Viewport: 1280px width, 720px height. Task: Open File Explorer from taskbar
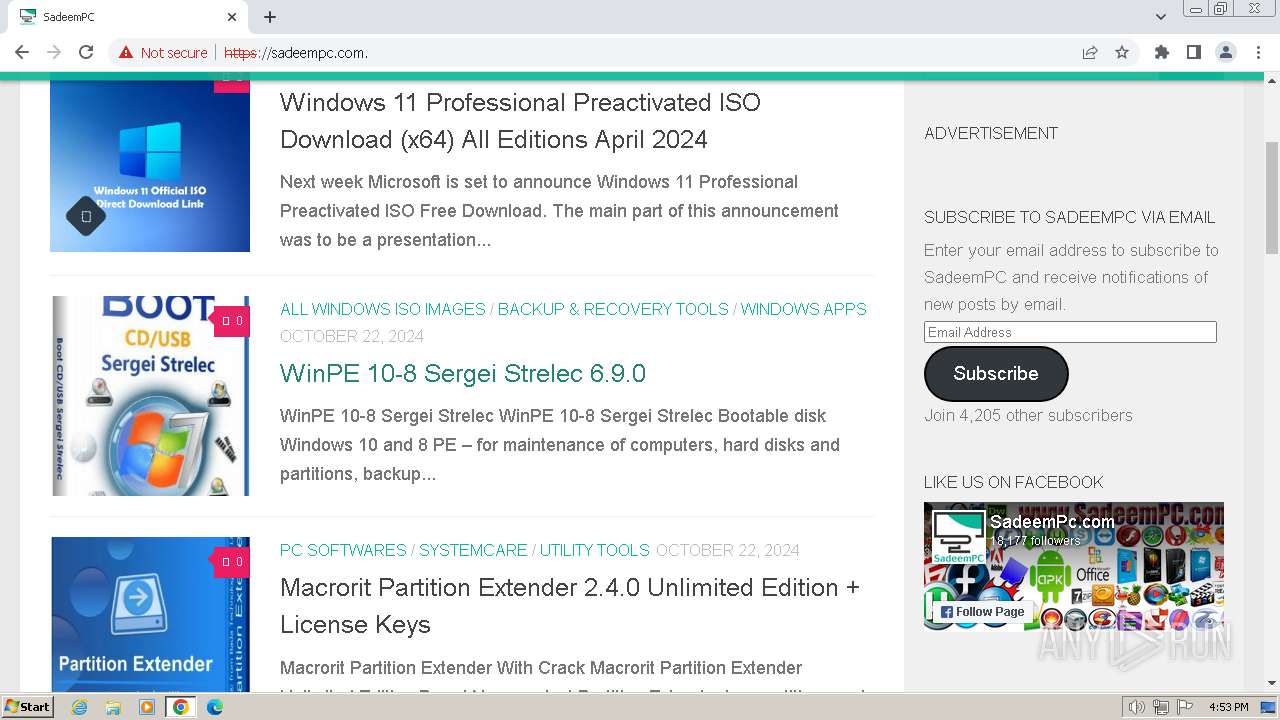click(x=113, y=707)
